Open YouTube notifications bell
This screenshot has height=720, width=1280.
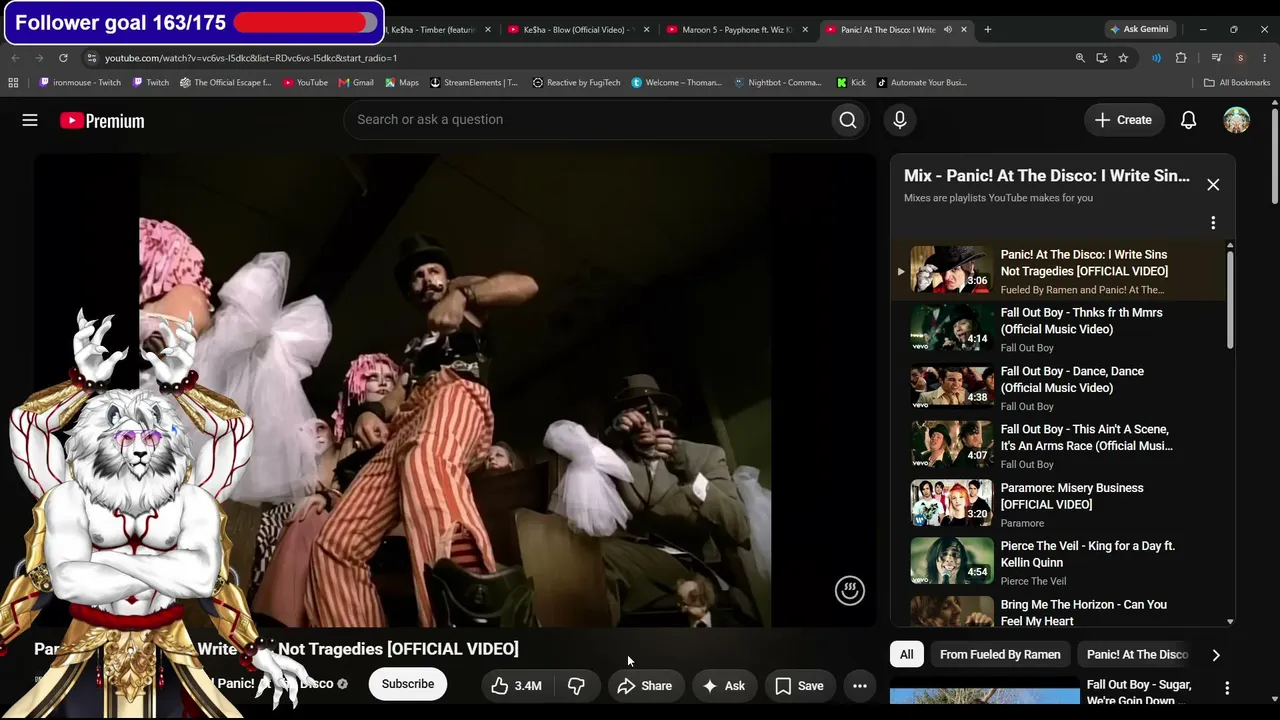(1188, 120)
